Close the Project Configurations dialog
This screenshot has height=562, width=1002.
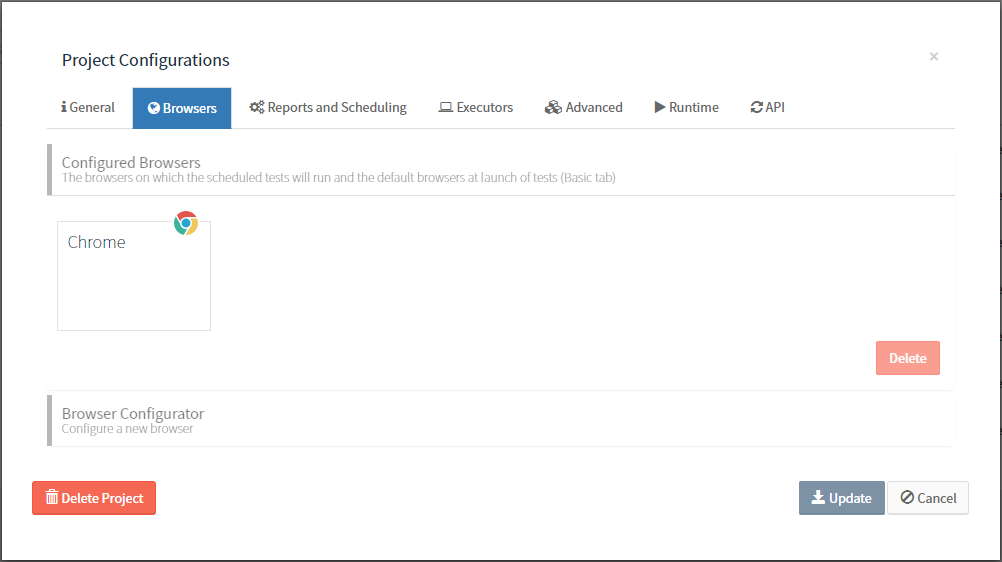coord(934,56)
